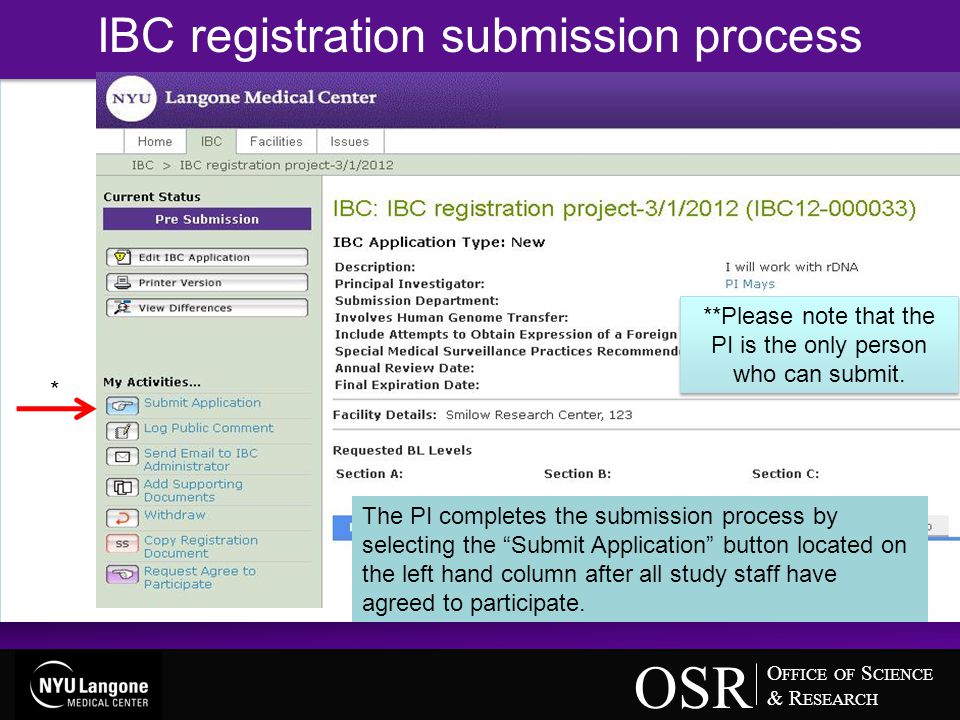960x720 pixels.
Task: Click the Submit Application hand icon
Action: coord(122,405)
